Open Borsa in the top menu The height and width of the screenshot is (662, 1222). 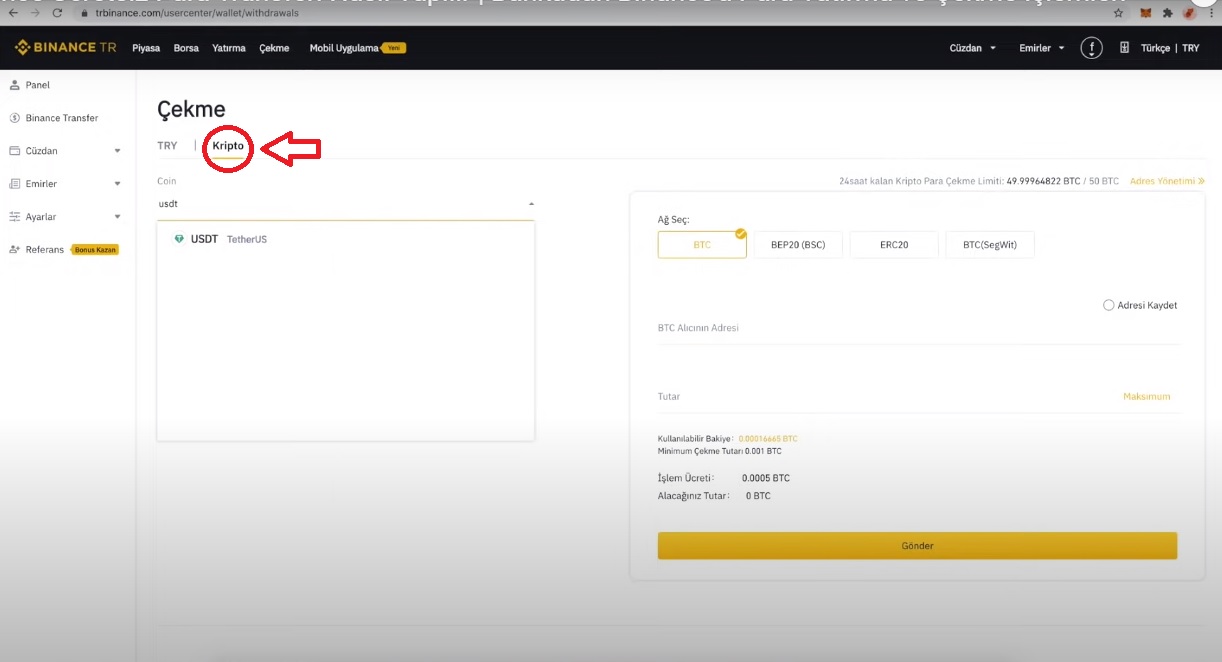click(186, 48)
